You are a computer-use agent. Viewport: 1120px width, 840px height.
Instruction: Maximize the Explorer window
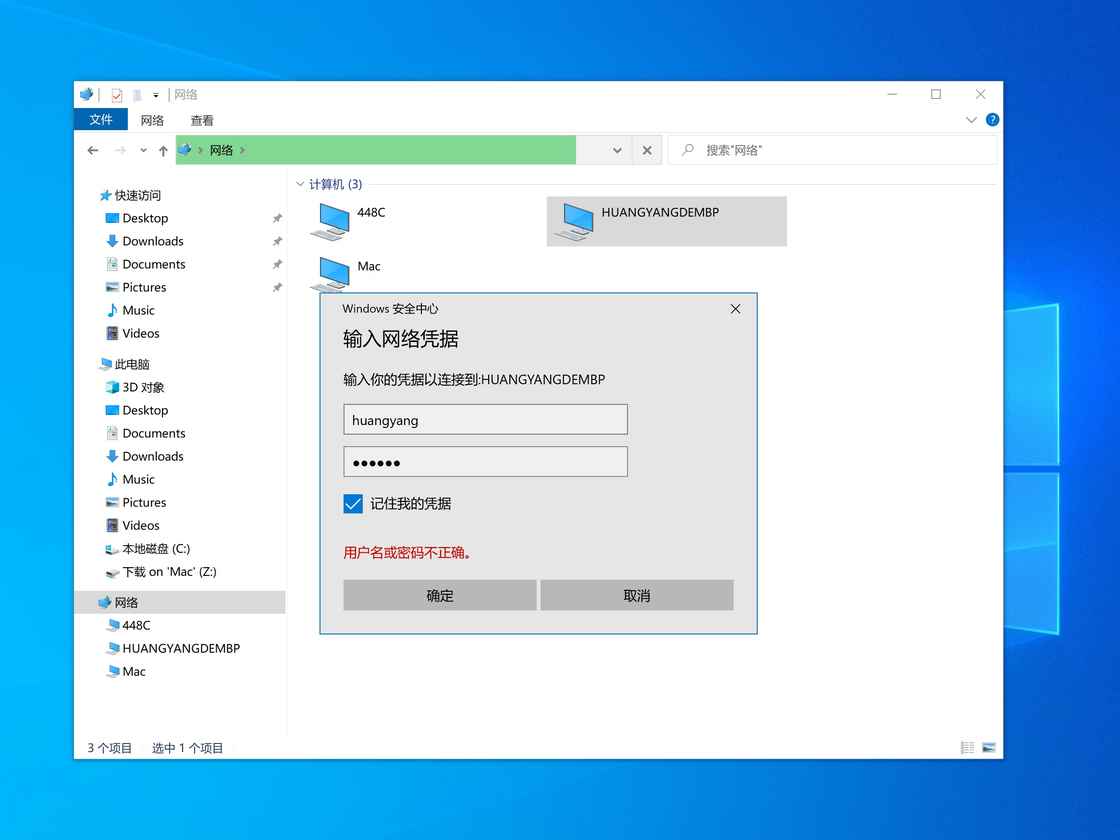click(x=936, y=94)
